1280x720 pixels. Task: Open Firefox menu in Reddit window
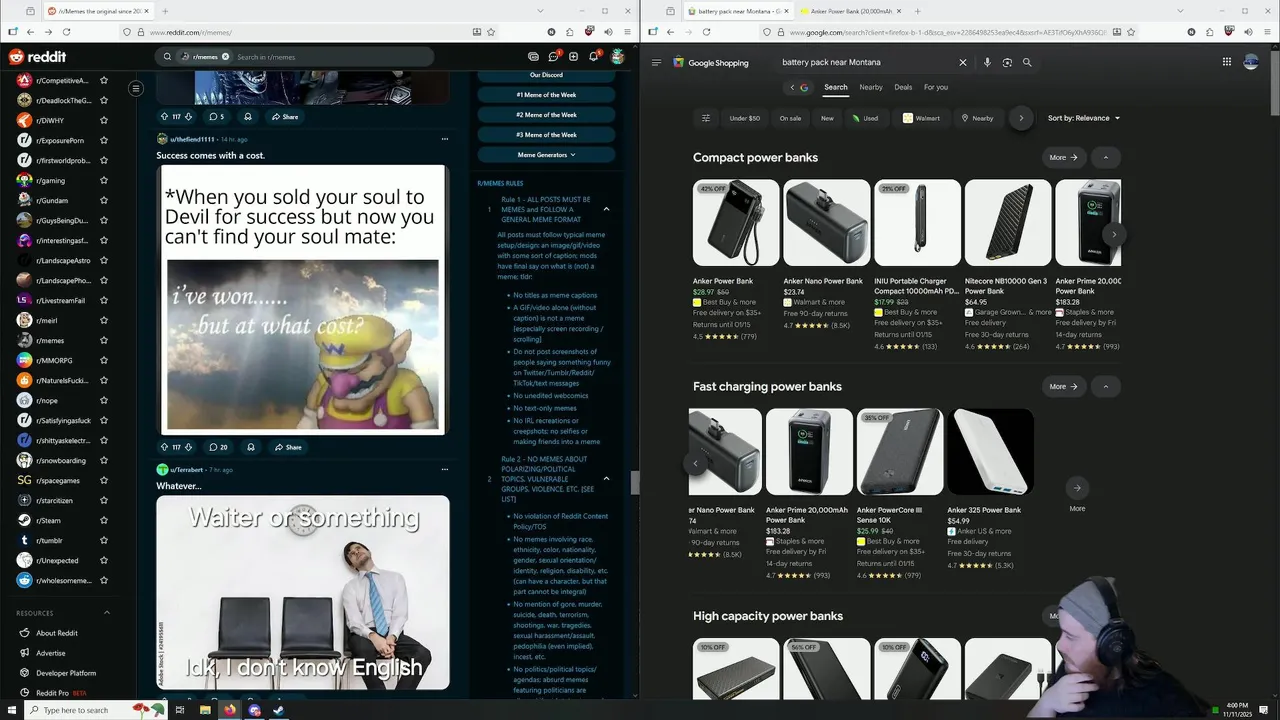tap(628, 32)
